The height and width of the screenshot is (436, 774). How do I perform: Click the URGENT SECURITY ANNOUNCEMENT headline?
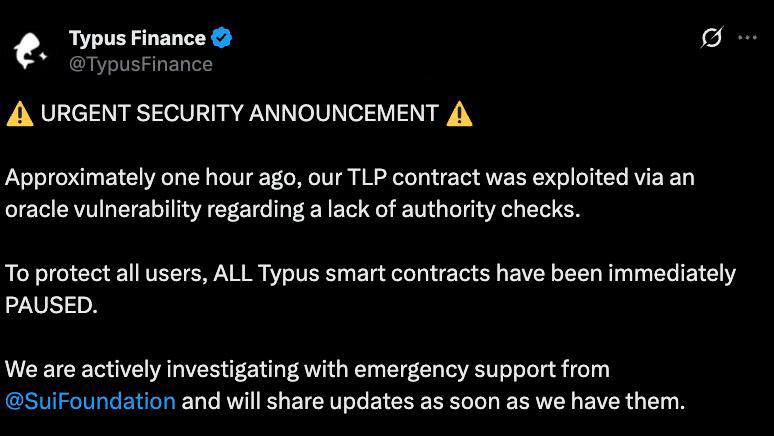coord(239,114)
